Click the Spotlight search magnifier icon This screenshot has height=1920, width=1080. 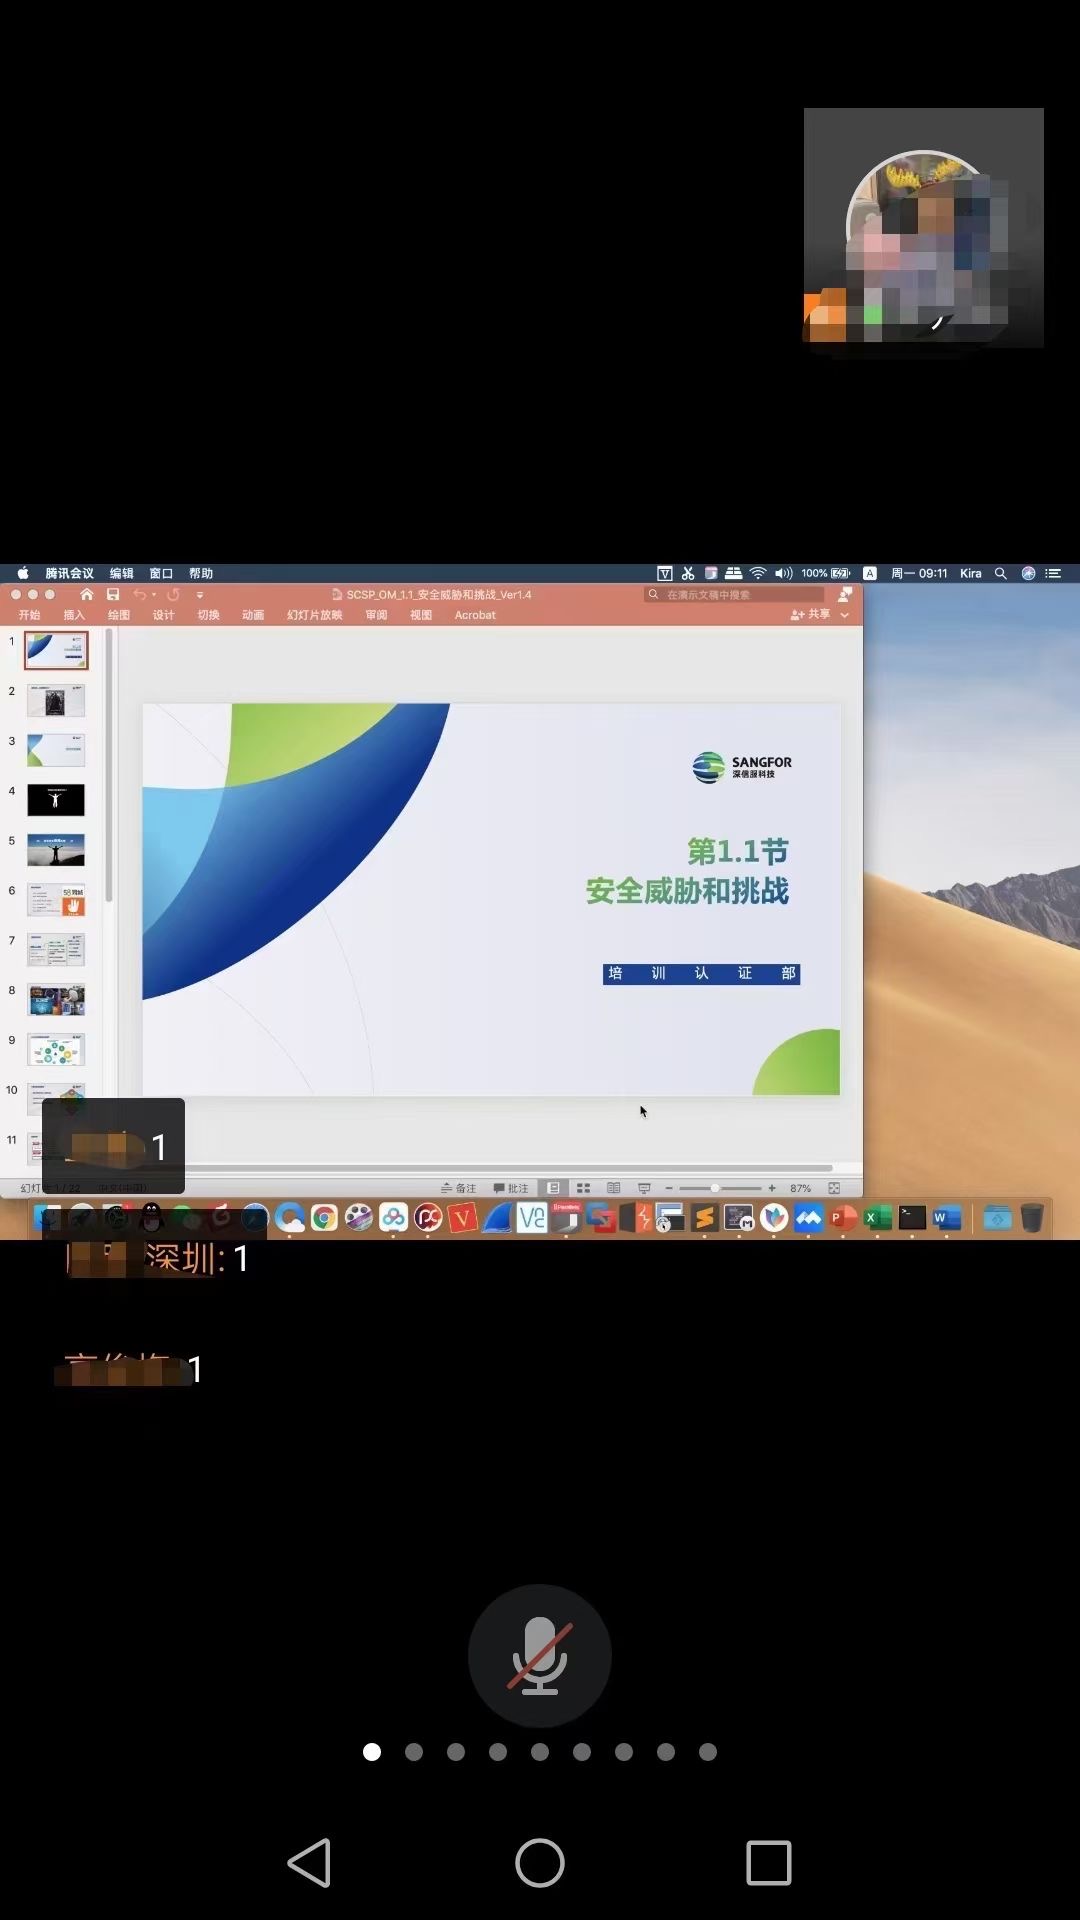1000,573
